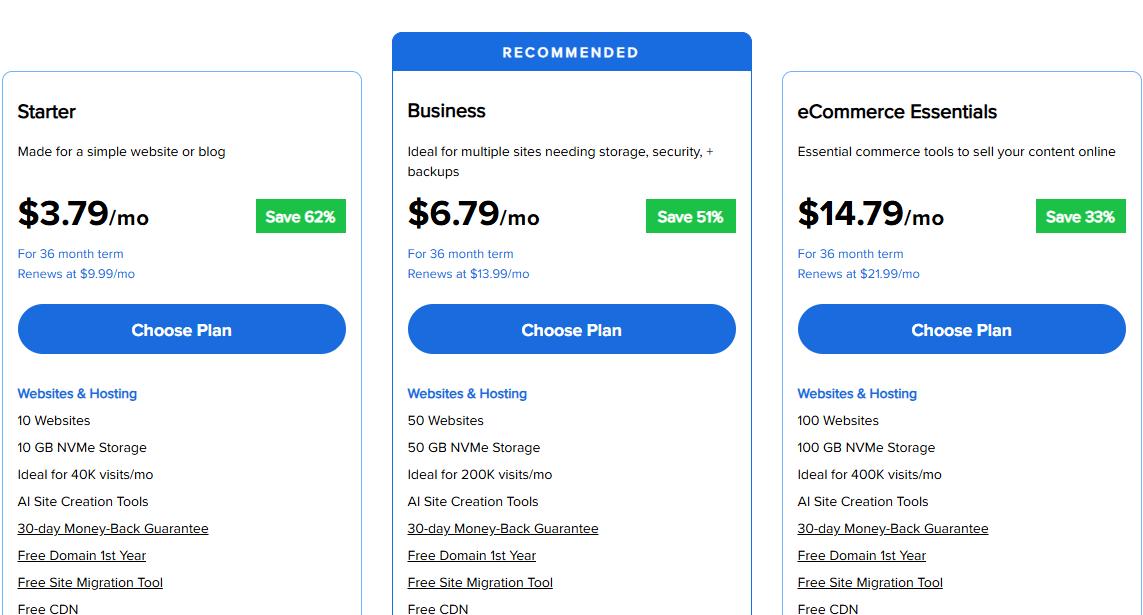Open eCommerce 30-day Money-Back Guarantee link

pos(893,529)
